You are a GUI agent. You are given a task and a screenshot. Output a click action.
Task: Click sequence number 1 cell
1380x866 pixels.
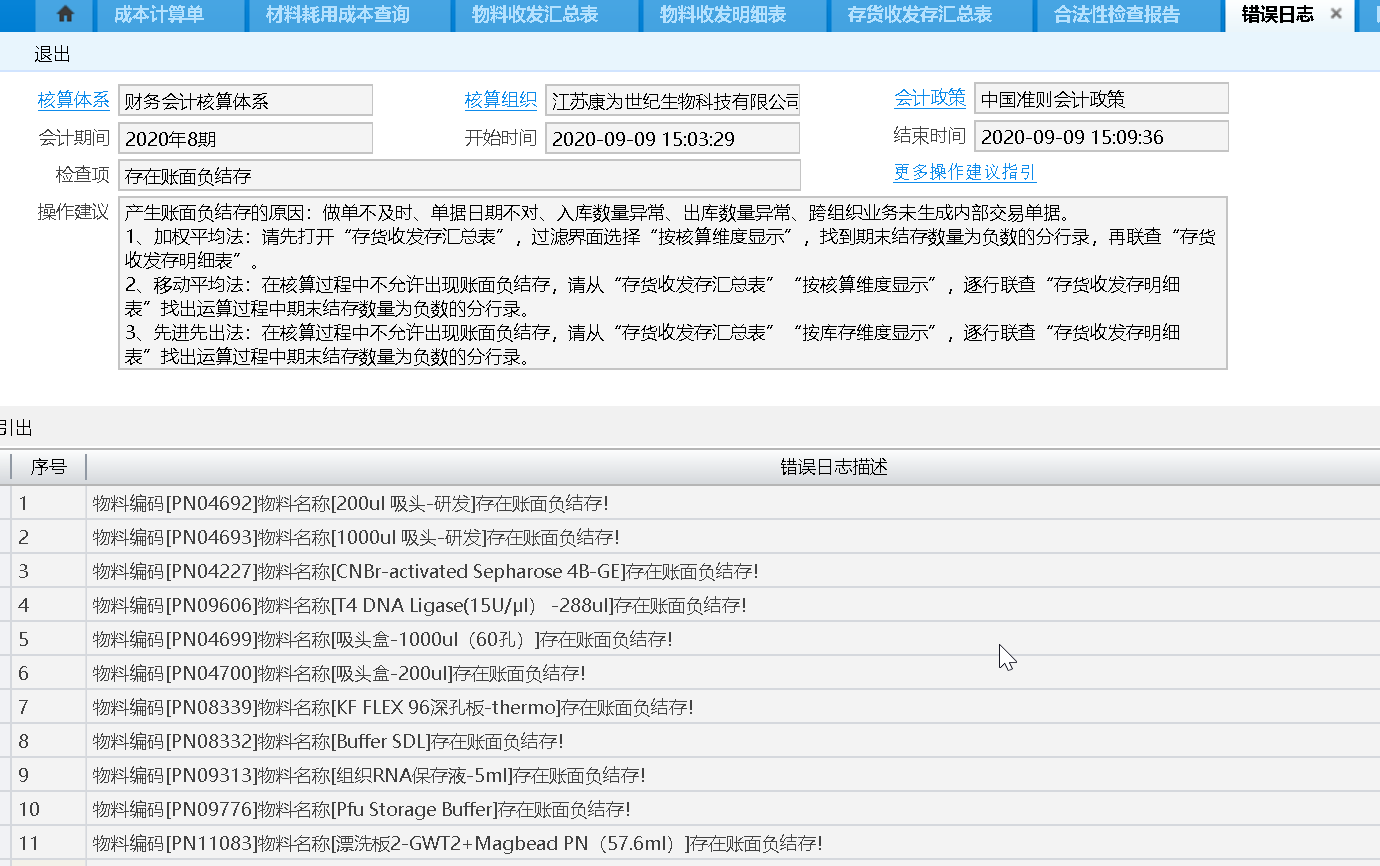48,503
